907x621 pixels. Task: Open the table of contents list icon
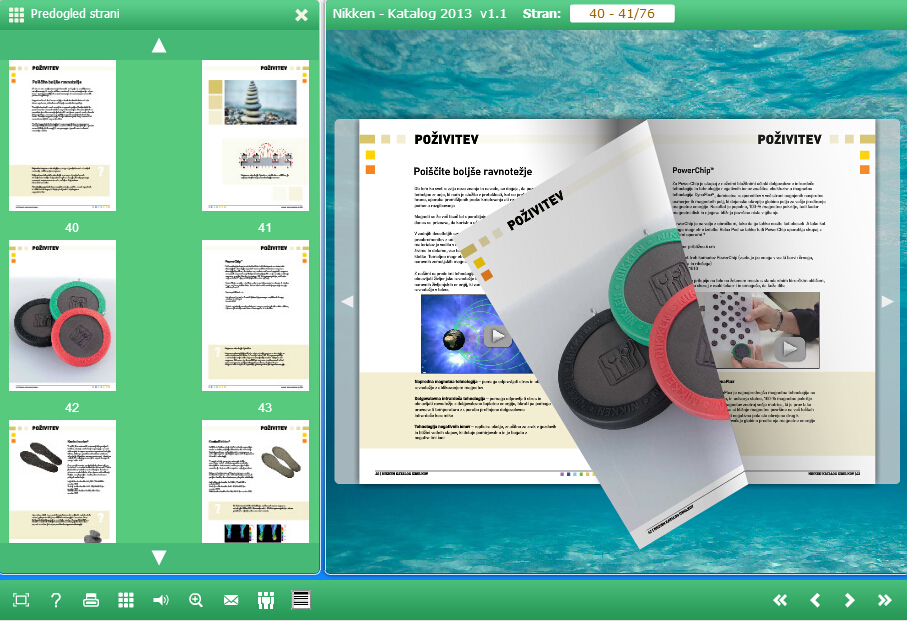point(301,600)
